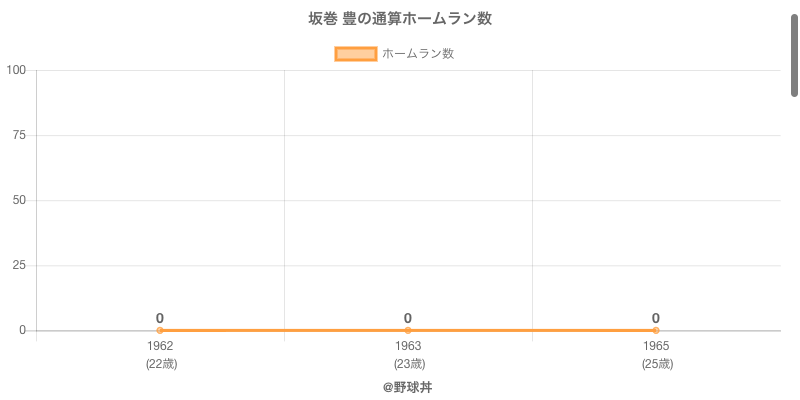Screen dimensions: 800x400
Task: Click the 1965 x-axis year label
Action: click(x=656, y=346)
